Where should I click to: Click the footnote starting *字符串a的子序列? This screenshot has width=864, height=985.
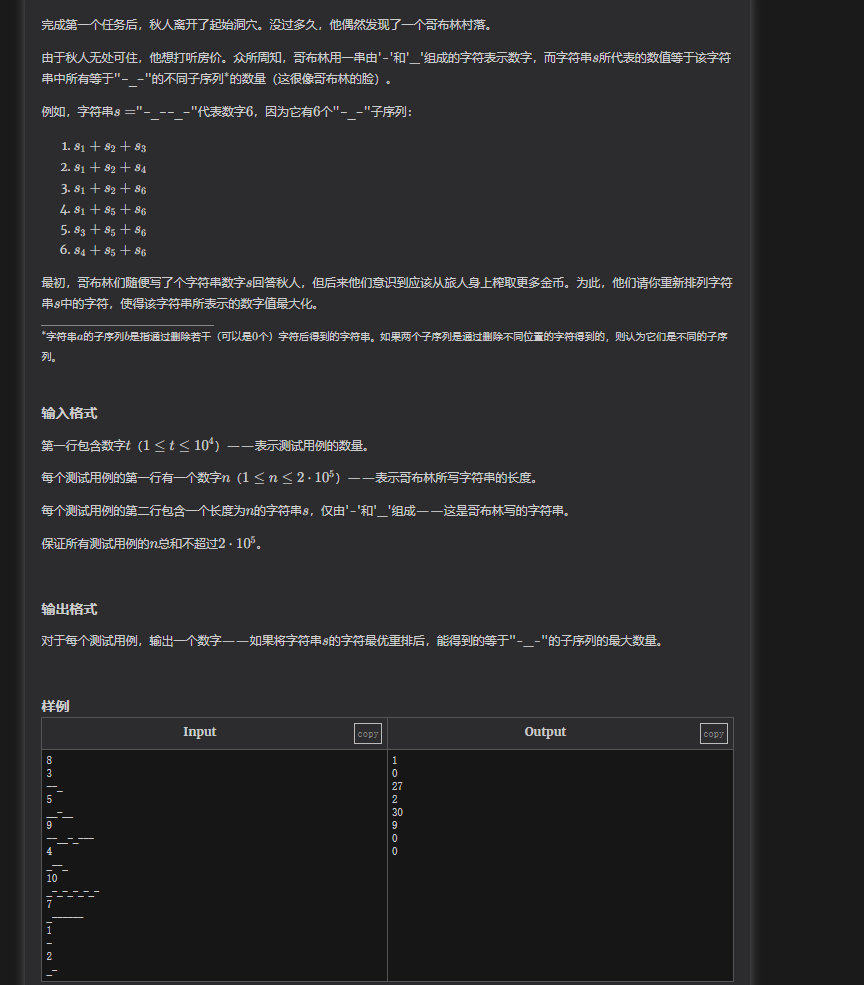(x=385, y=346)
